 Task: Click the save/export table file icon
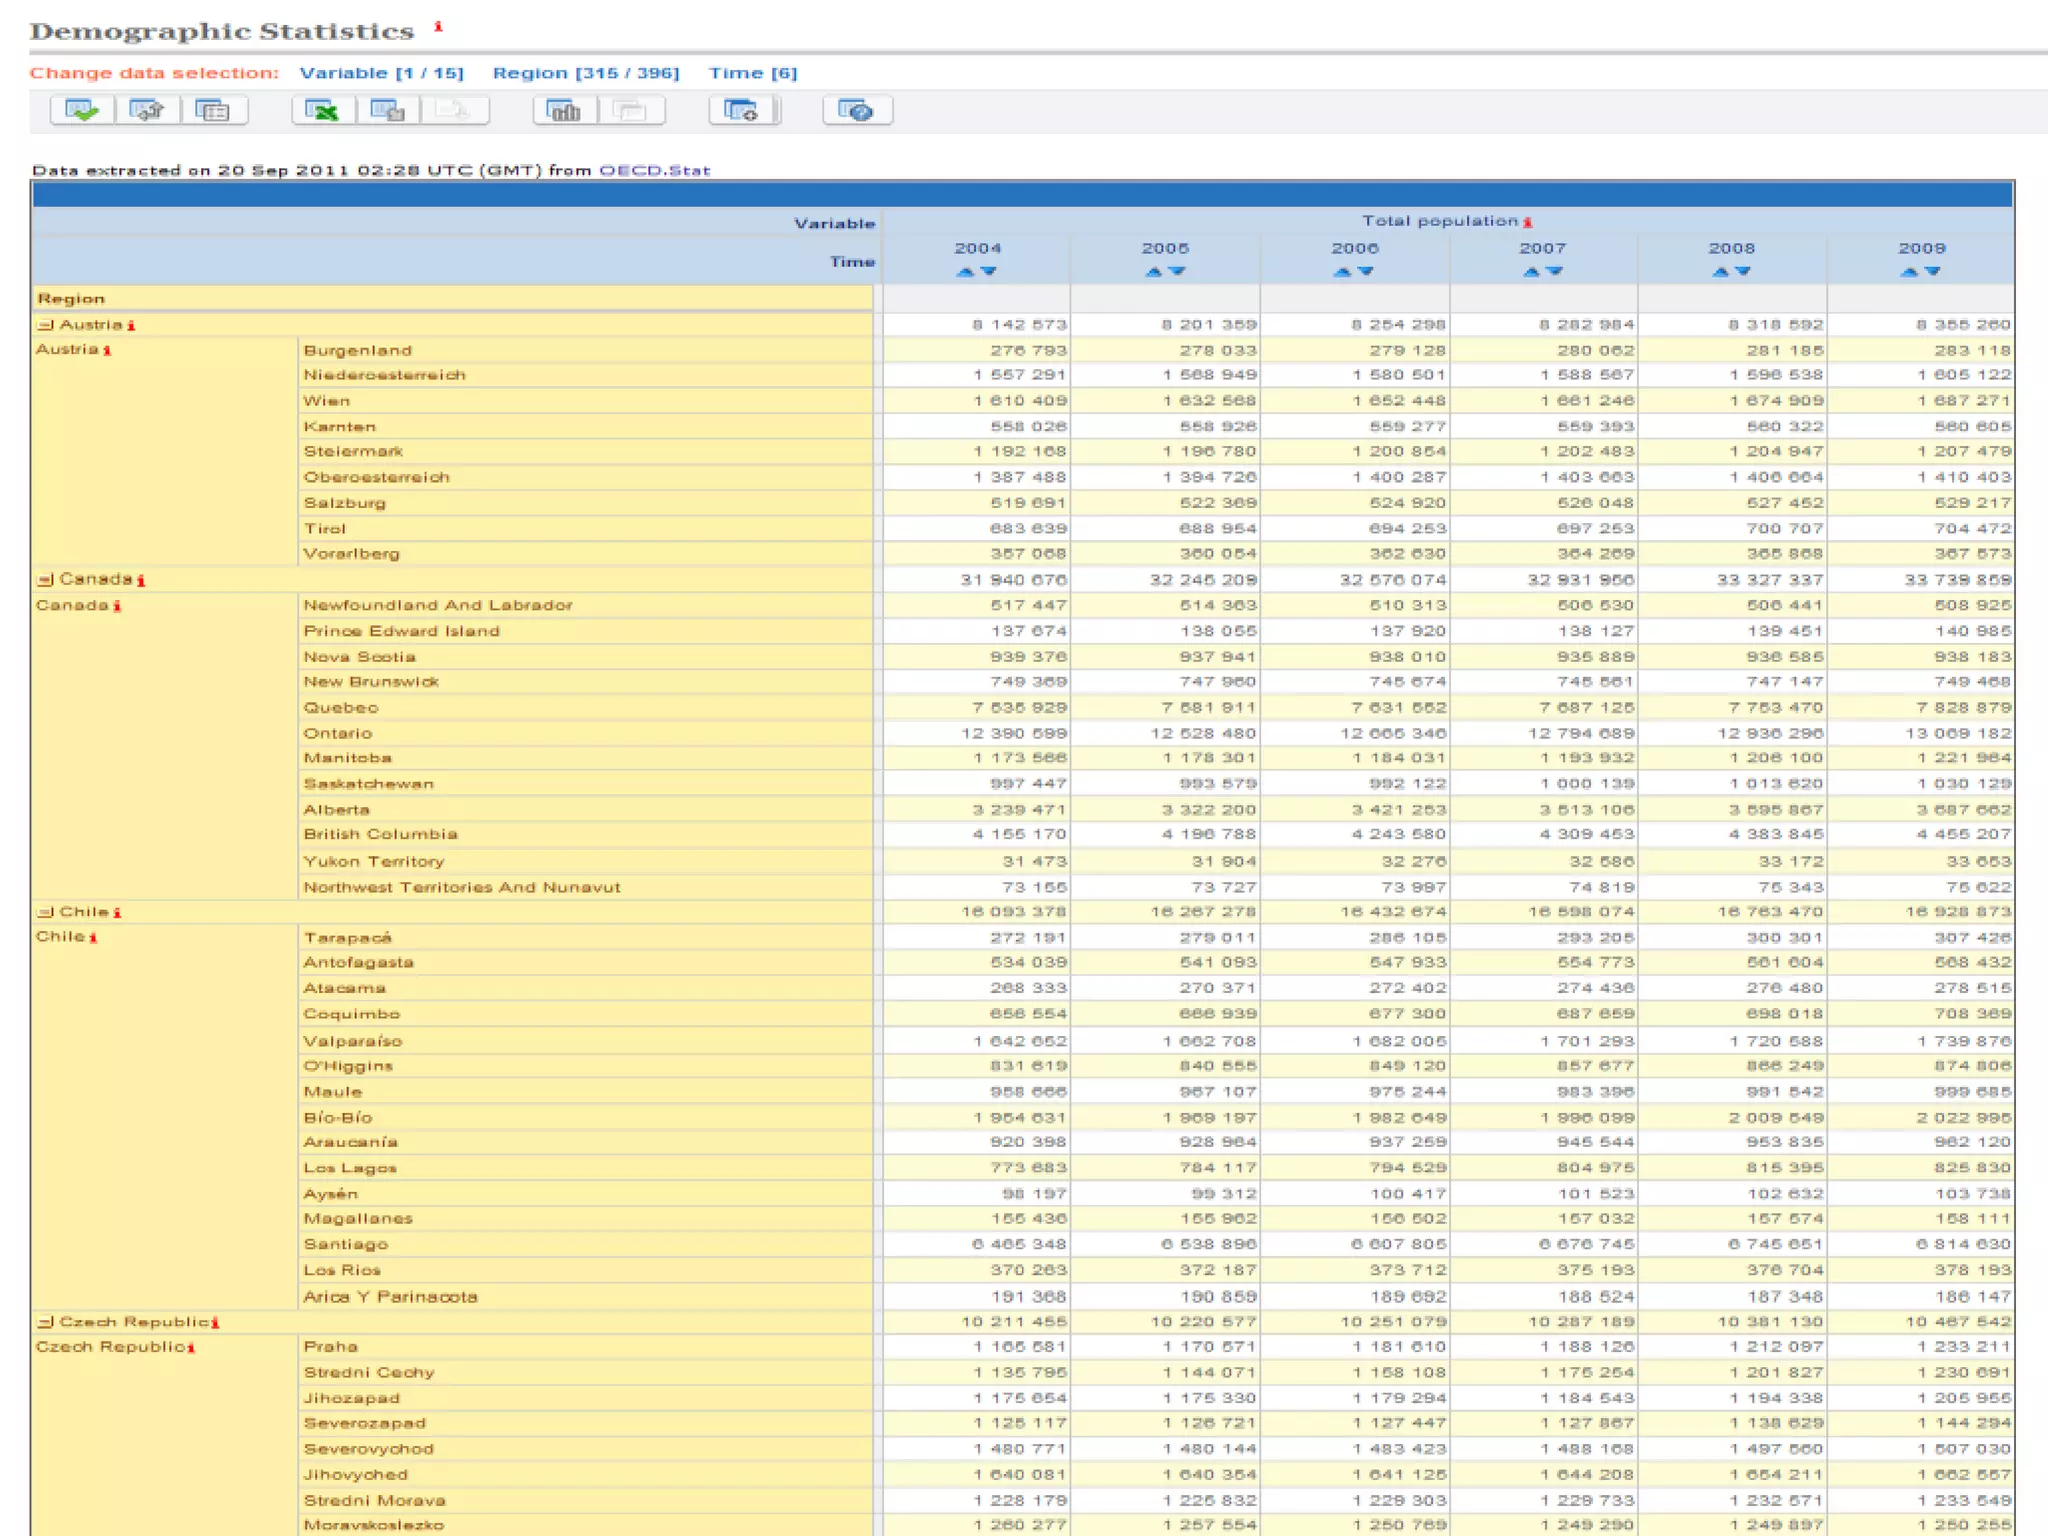387,110
